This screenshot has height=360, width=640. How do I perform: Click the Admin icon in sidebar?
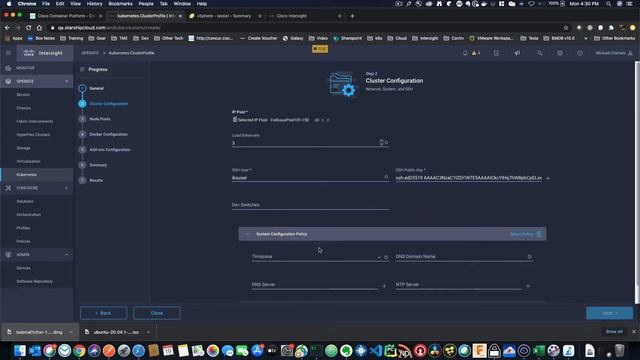pyautogui.click(x=8, y=254)
